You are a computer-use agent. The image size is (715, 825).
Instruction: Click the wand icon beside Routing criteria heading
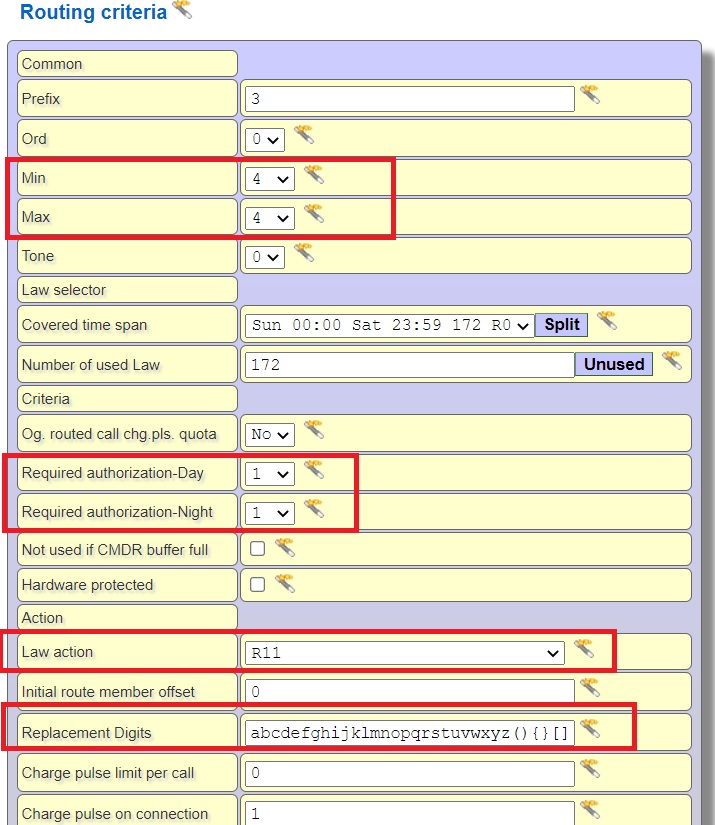pos(181,10)
